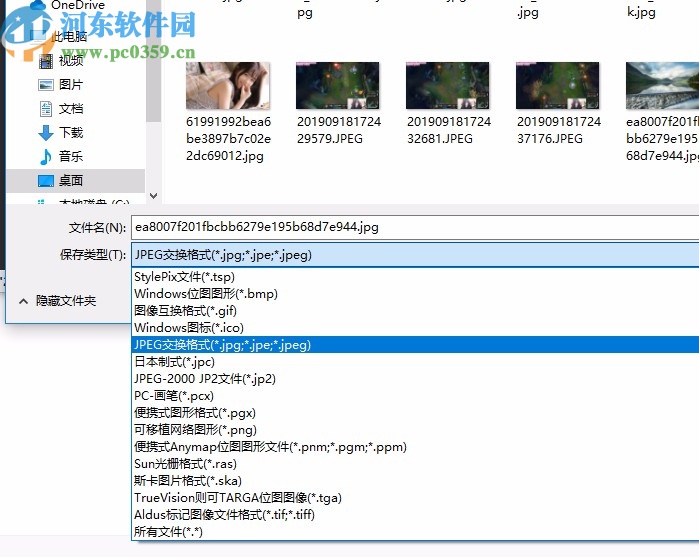Choose 斯卡图片格式(*.ska) format

(x=415, y=481)
